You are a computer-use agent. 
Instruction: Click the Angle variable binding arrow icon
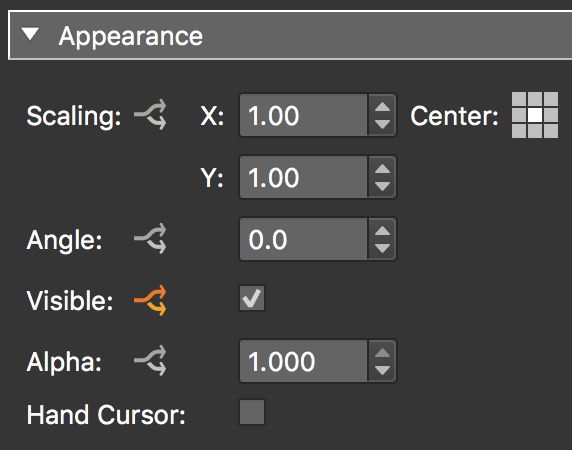(x=151, y=238)
